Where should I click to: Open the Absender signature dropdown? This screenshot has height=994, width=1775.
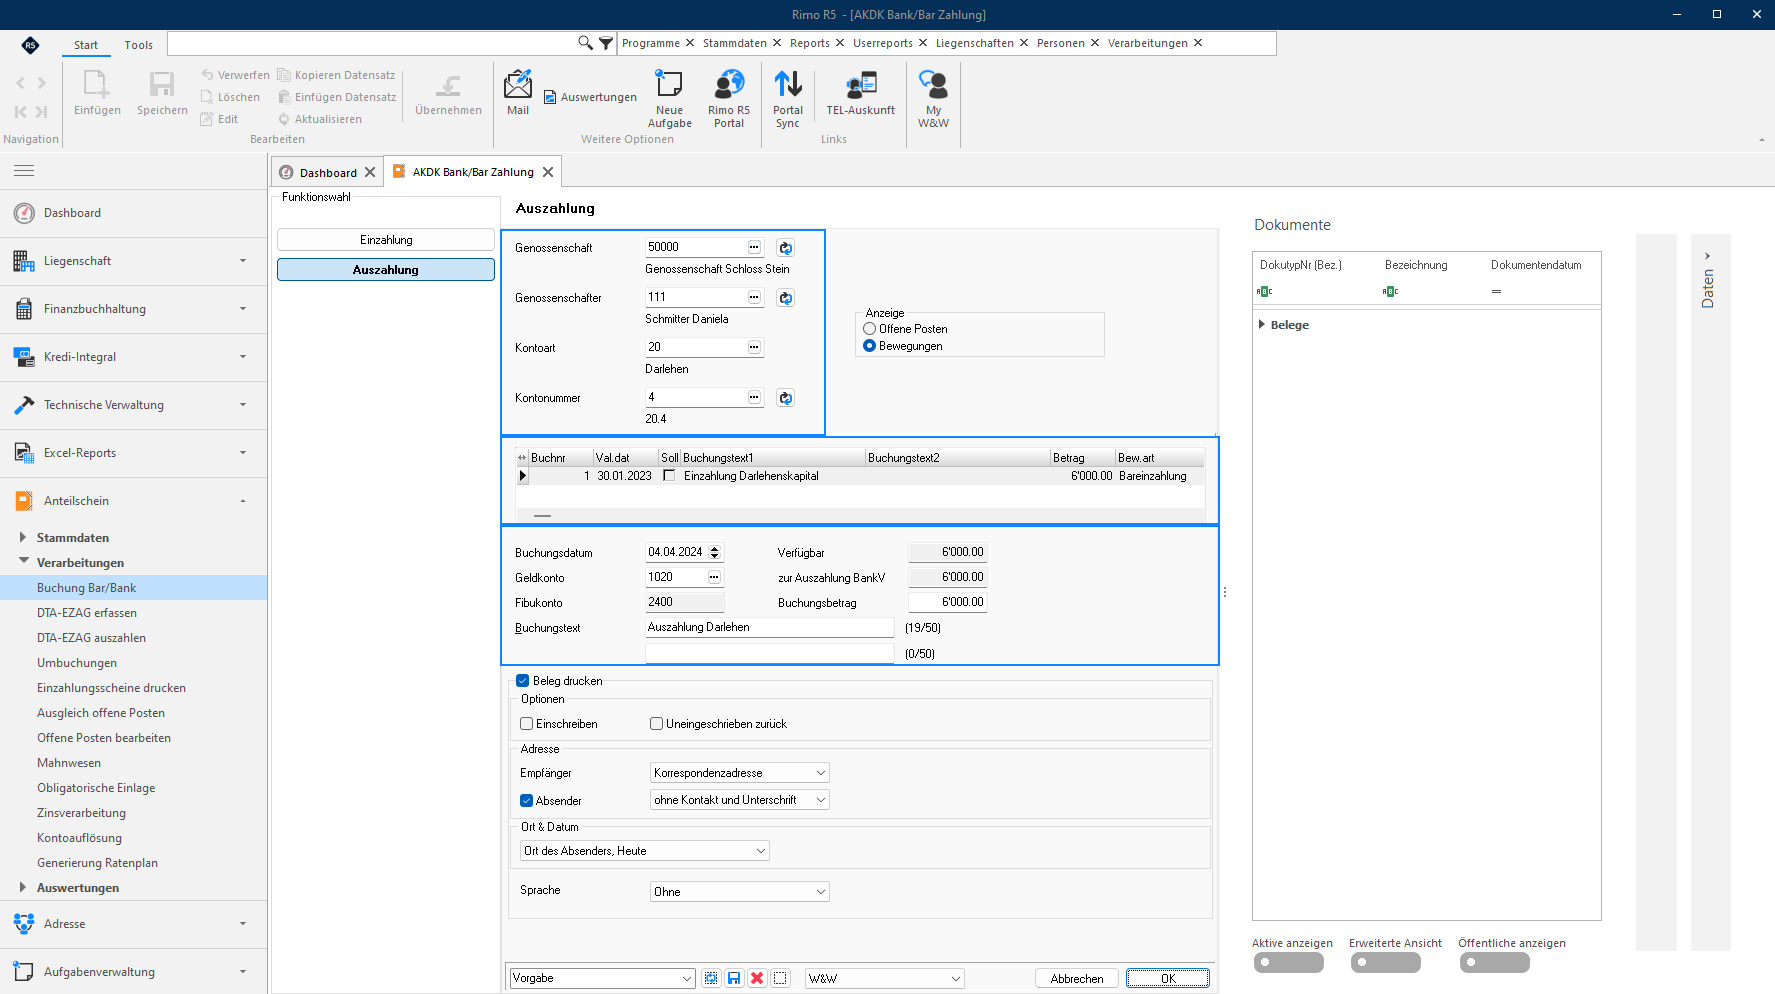[x=740, y=800]
